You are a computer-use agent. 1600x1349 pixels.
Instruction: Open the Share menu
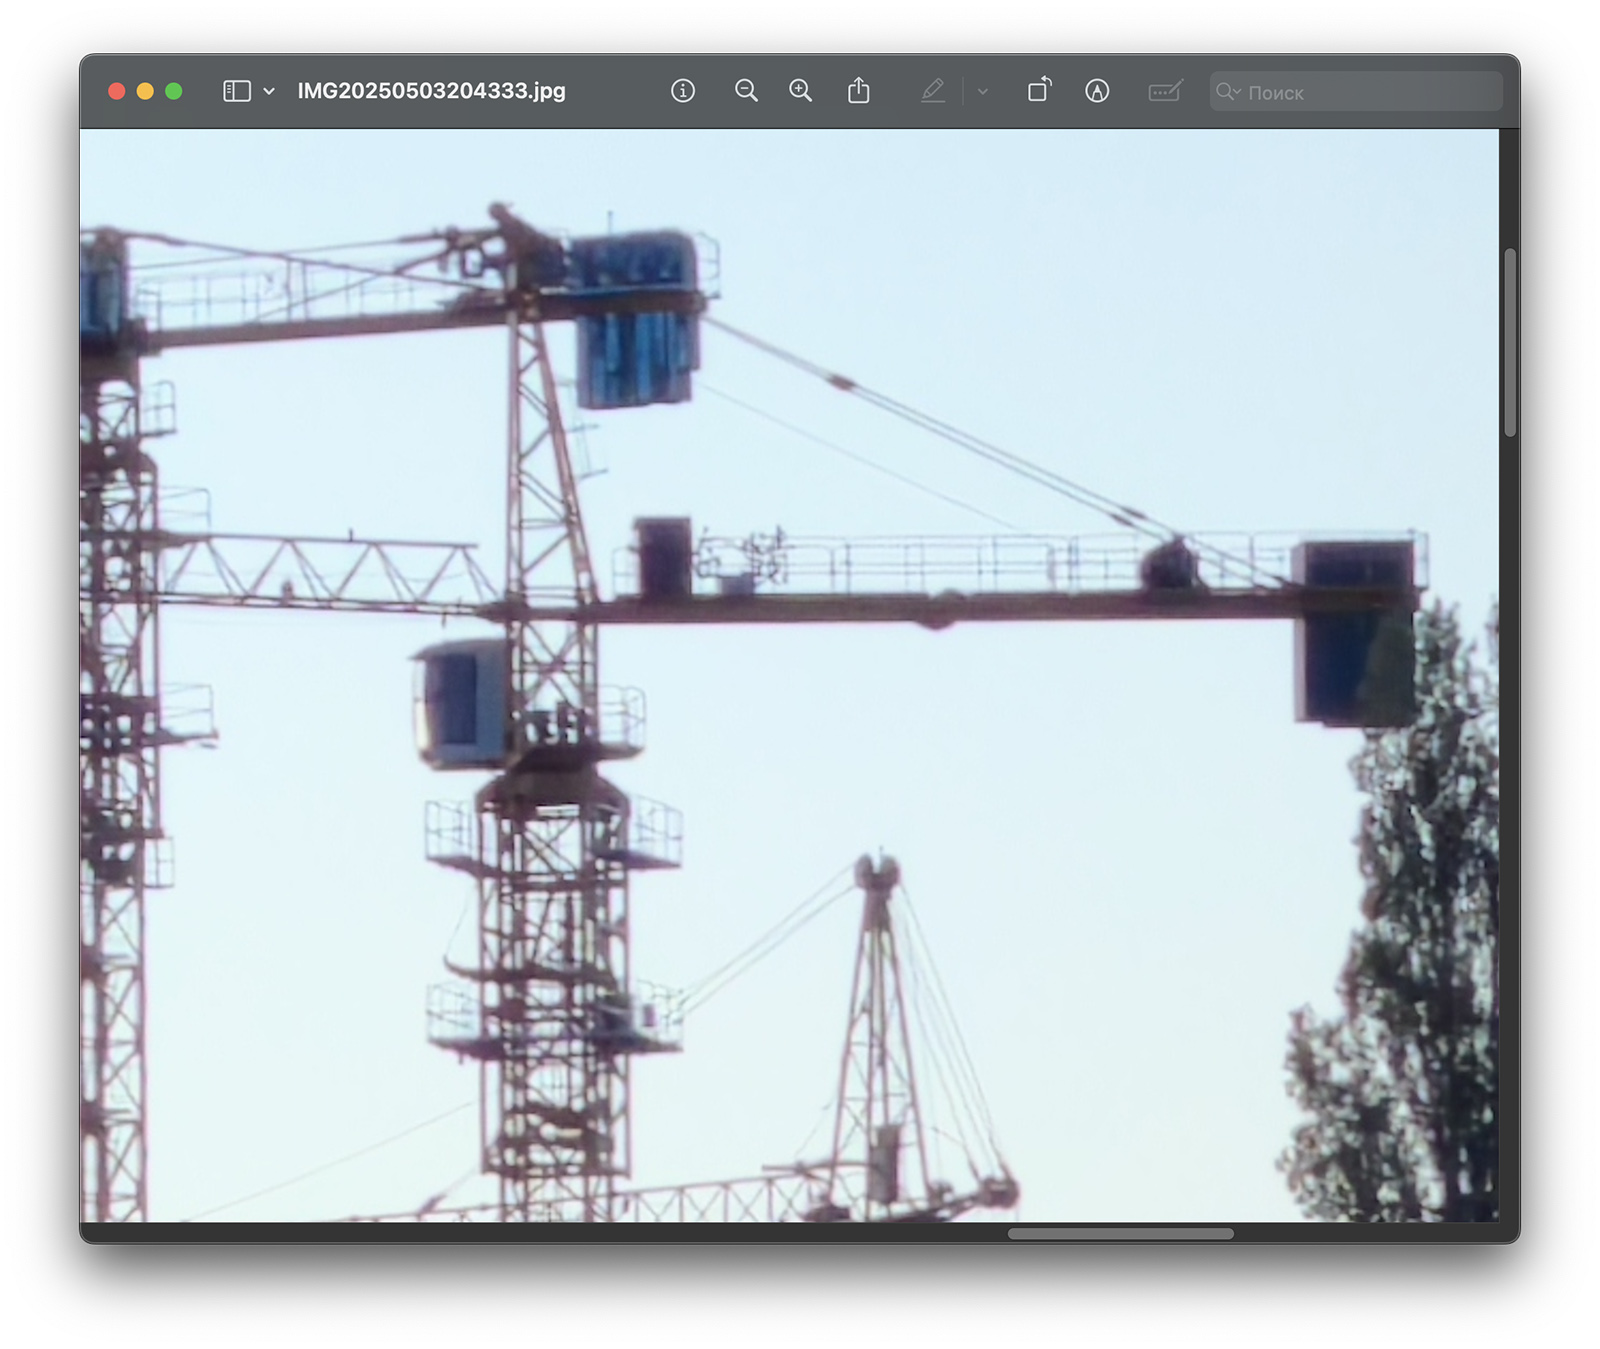[x=859, y=91]
